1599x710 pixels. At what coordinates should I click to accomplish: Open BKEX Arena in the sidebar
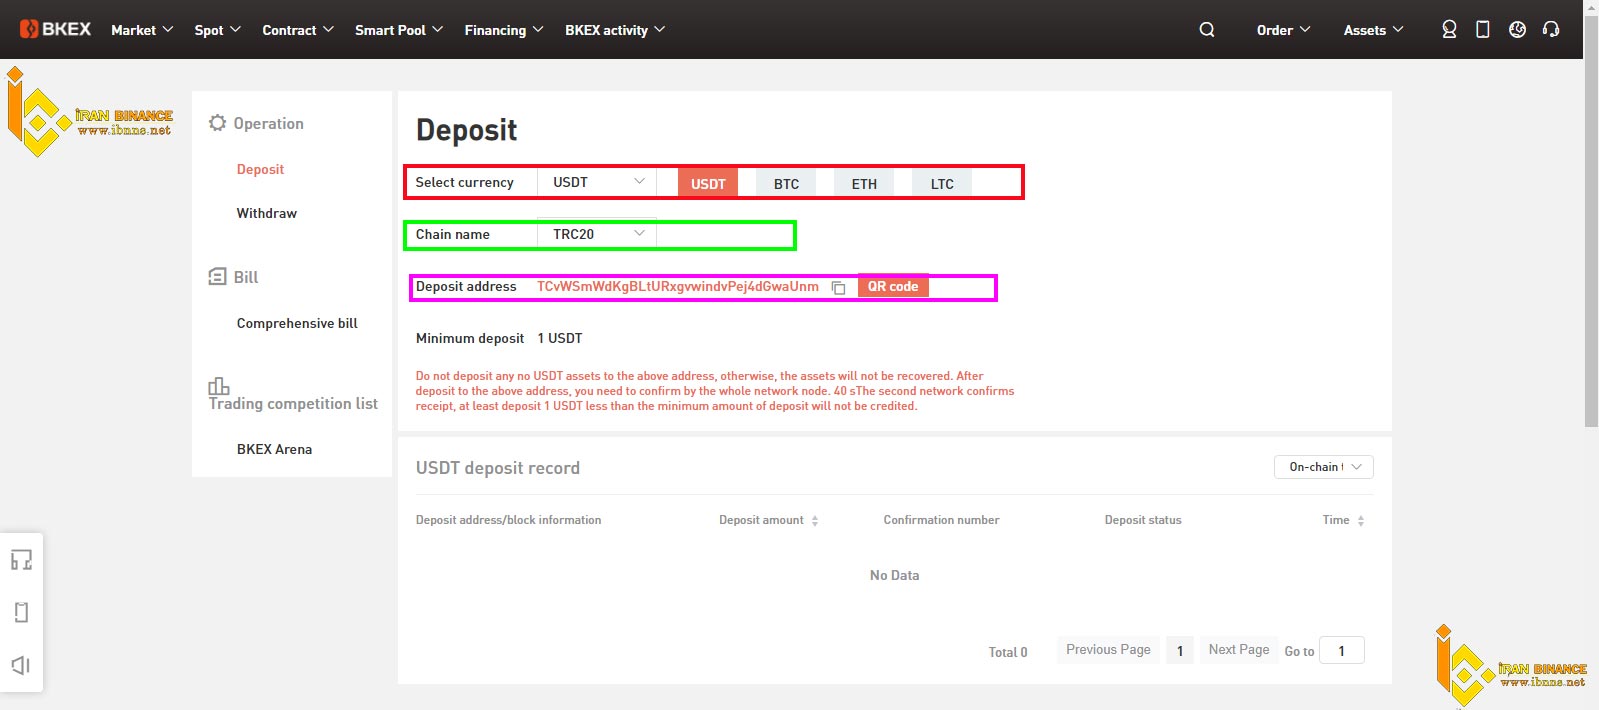click(x=274, y=449)
